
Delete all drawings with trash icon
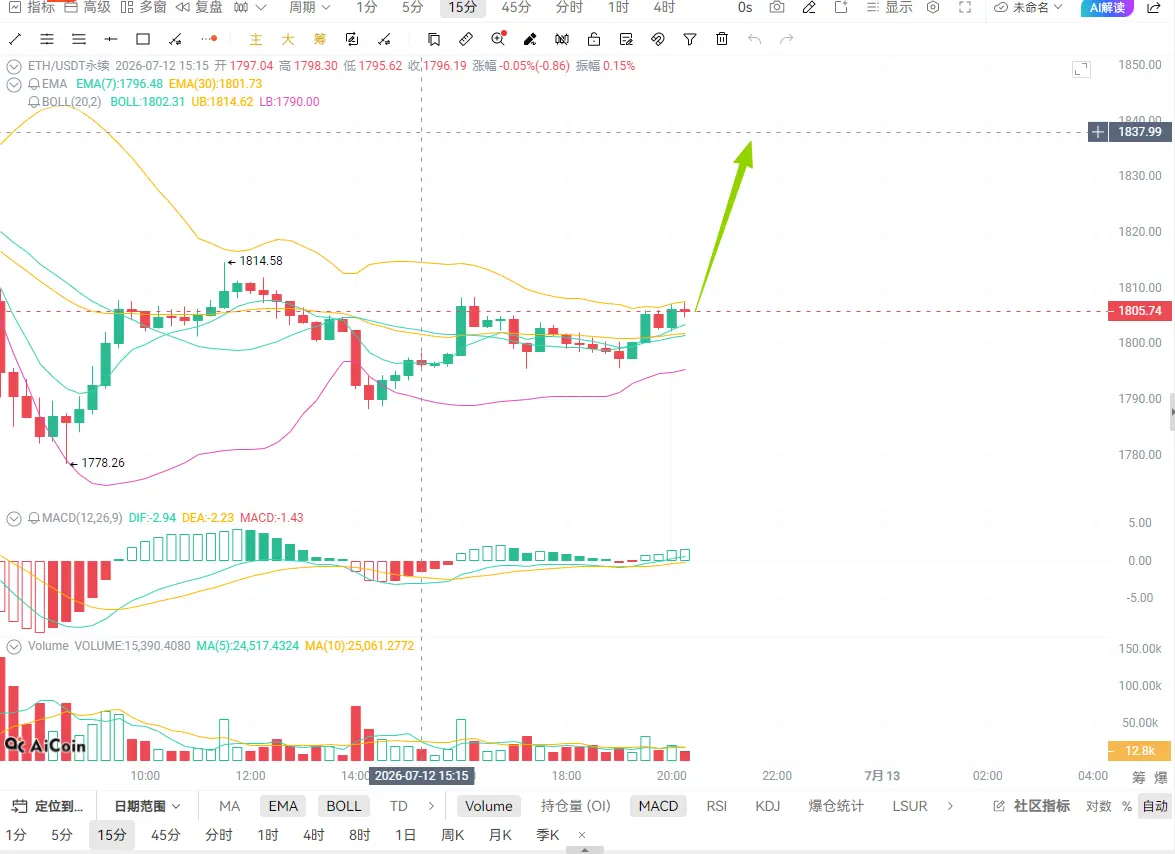tap(722, 39)
